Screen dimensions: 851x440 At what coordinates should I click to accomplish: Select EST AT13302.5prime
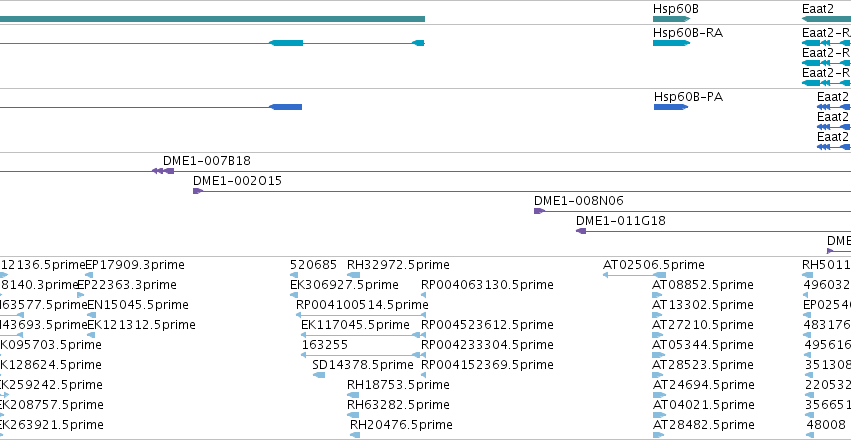(x=703, y=305)
